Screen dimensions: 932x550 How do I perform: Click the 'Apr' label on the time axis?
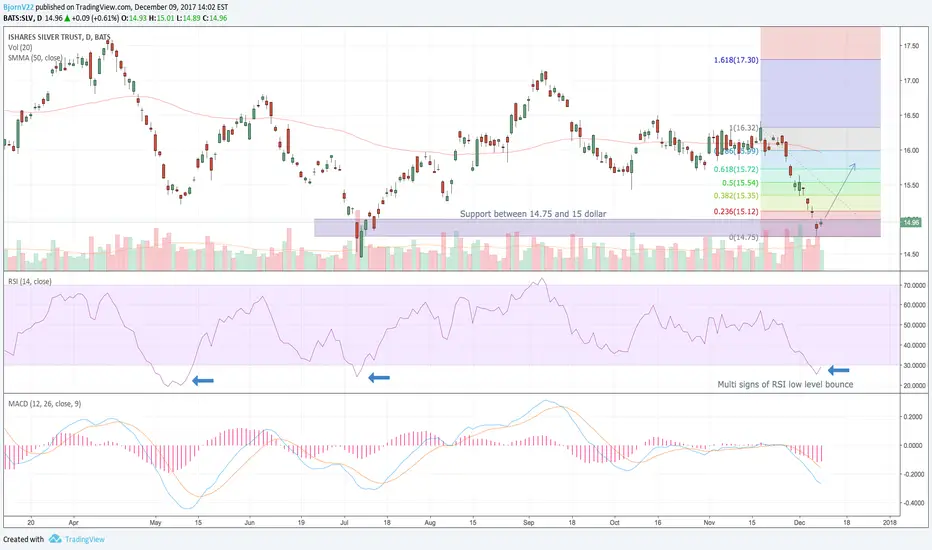point(74,523)
